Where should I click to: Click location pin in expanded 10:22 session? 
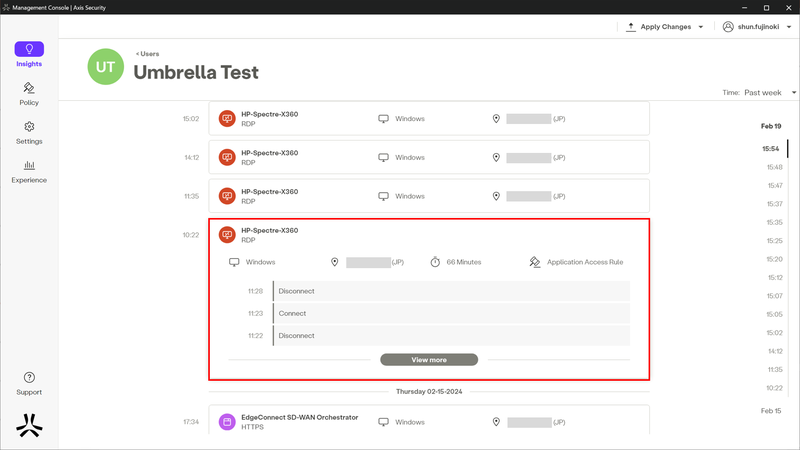pyautogui.click(x=335, y=262)
